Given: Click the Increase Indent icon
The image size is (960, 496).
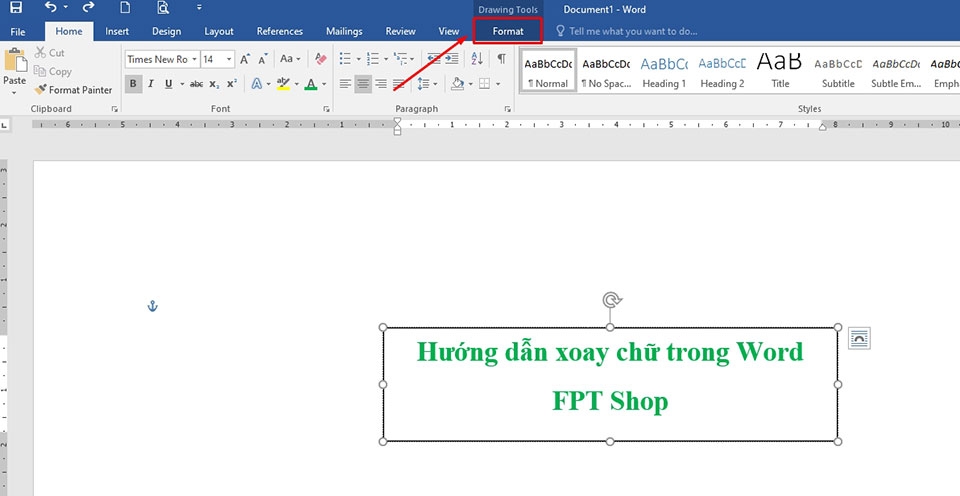Looking at the screenshot, I should 452,59.
